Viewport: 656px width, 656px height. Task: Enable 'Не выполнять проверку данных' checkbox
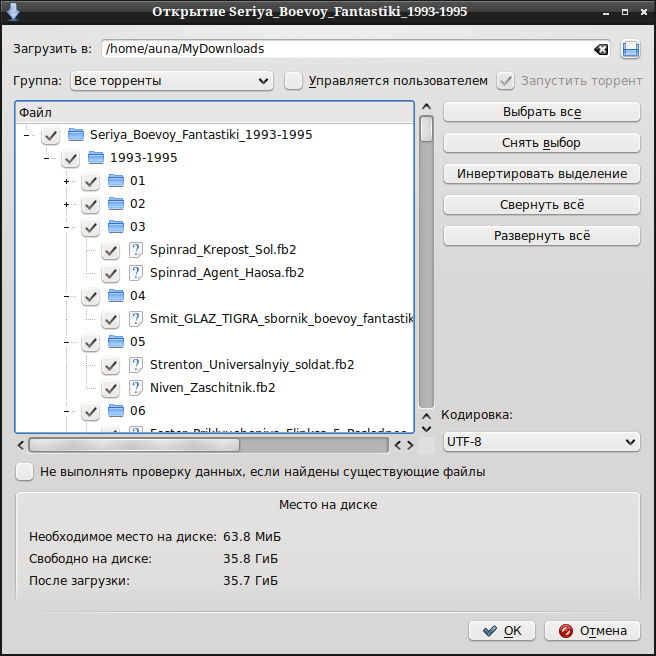point(24,472)
